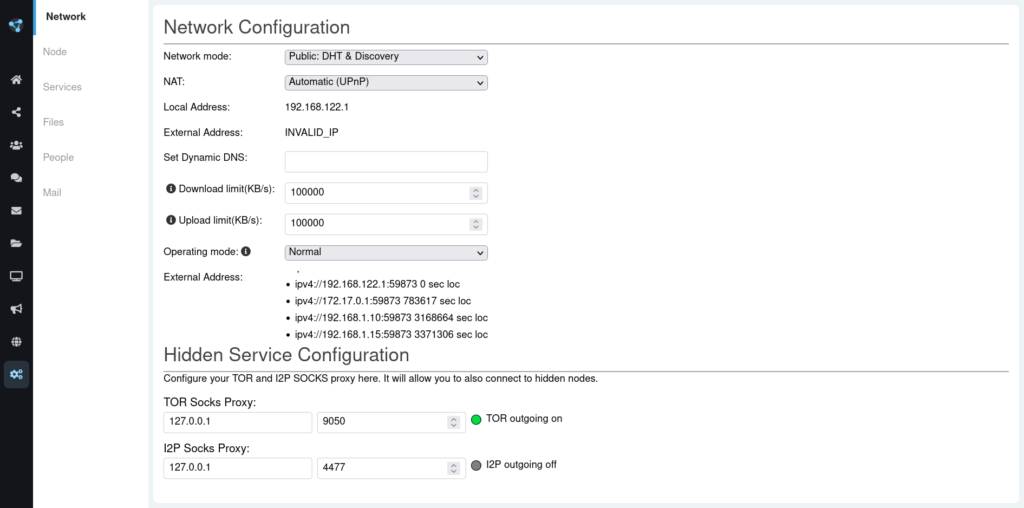Click the I2P outgoing off status text

click(x=522, y=464)
